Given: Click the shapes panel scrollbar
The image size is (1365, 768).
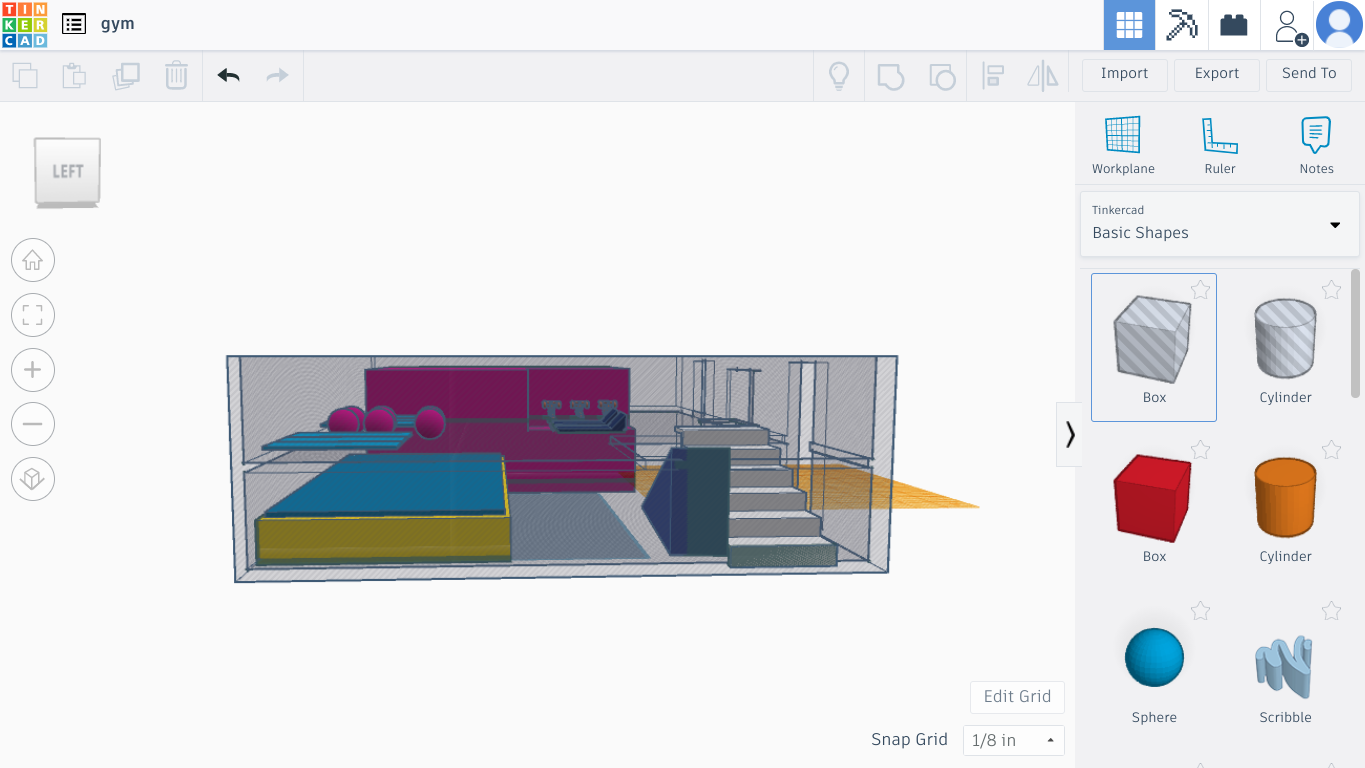Looking at the screenshot, I should [x=1356, y=332].
